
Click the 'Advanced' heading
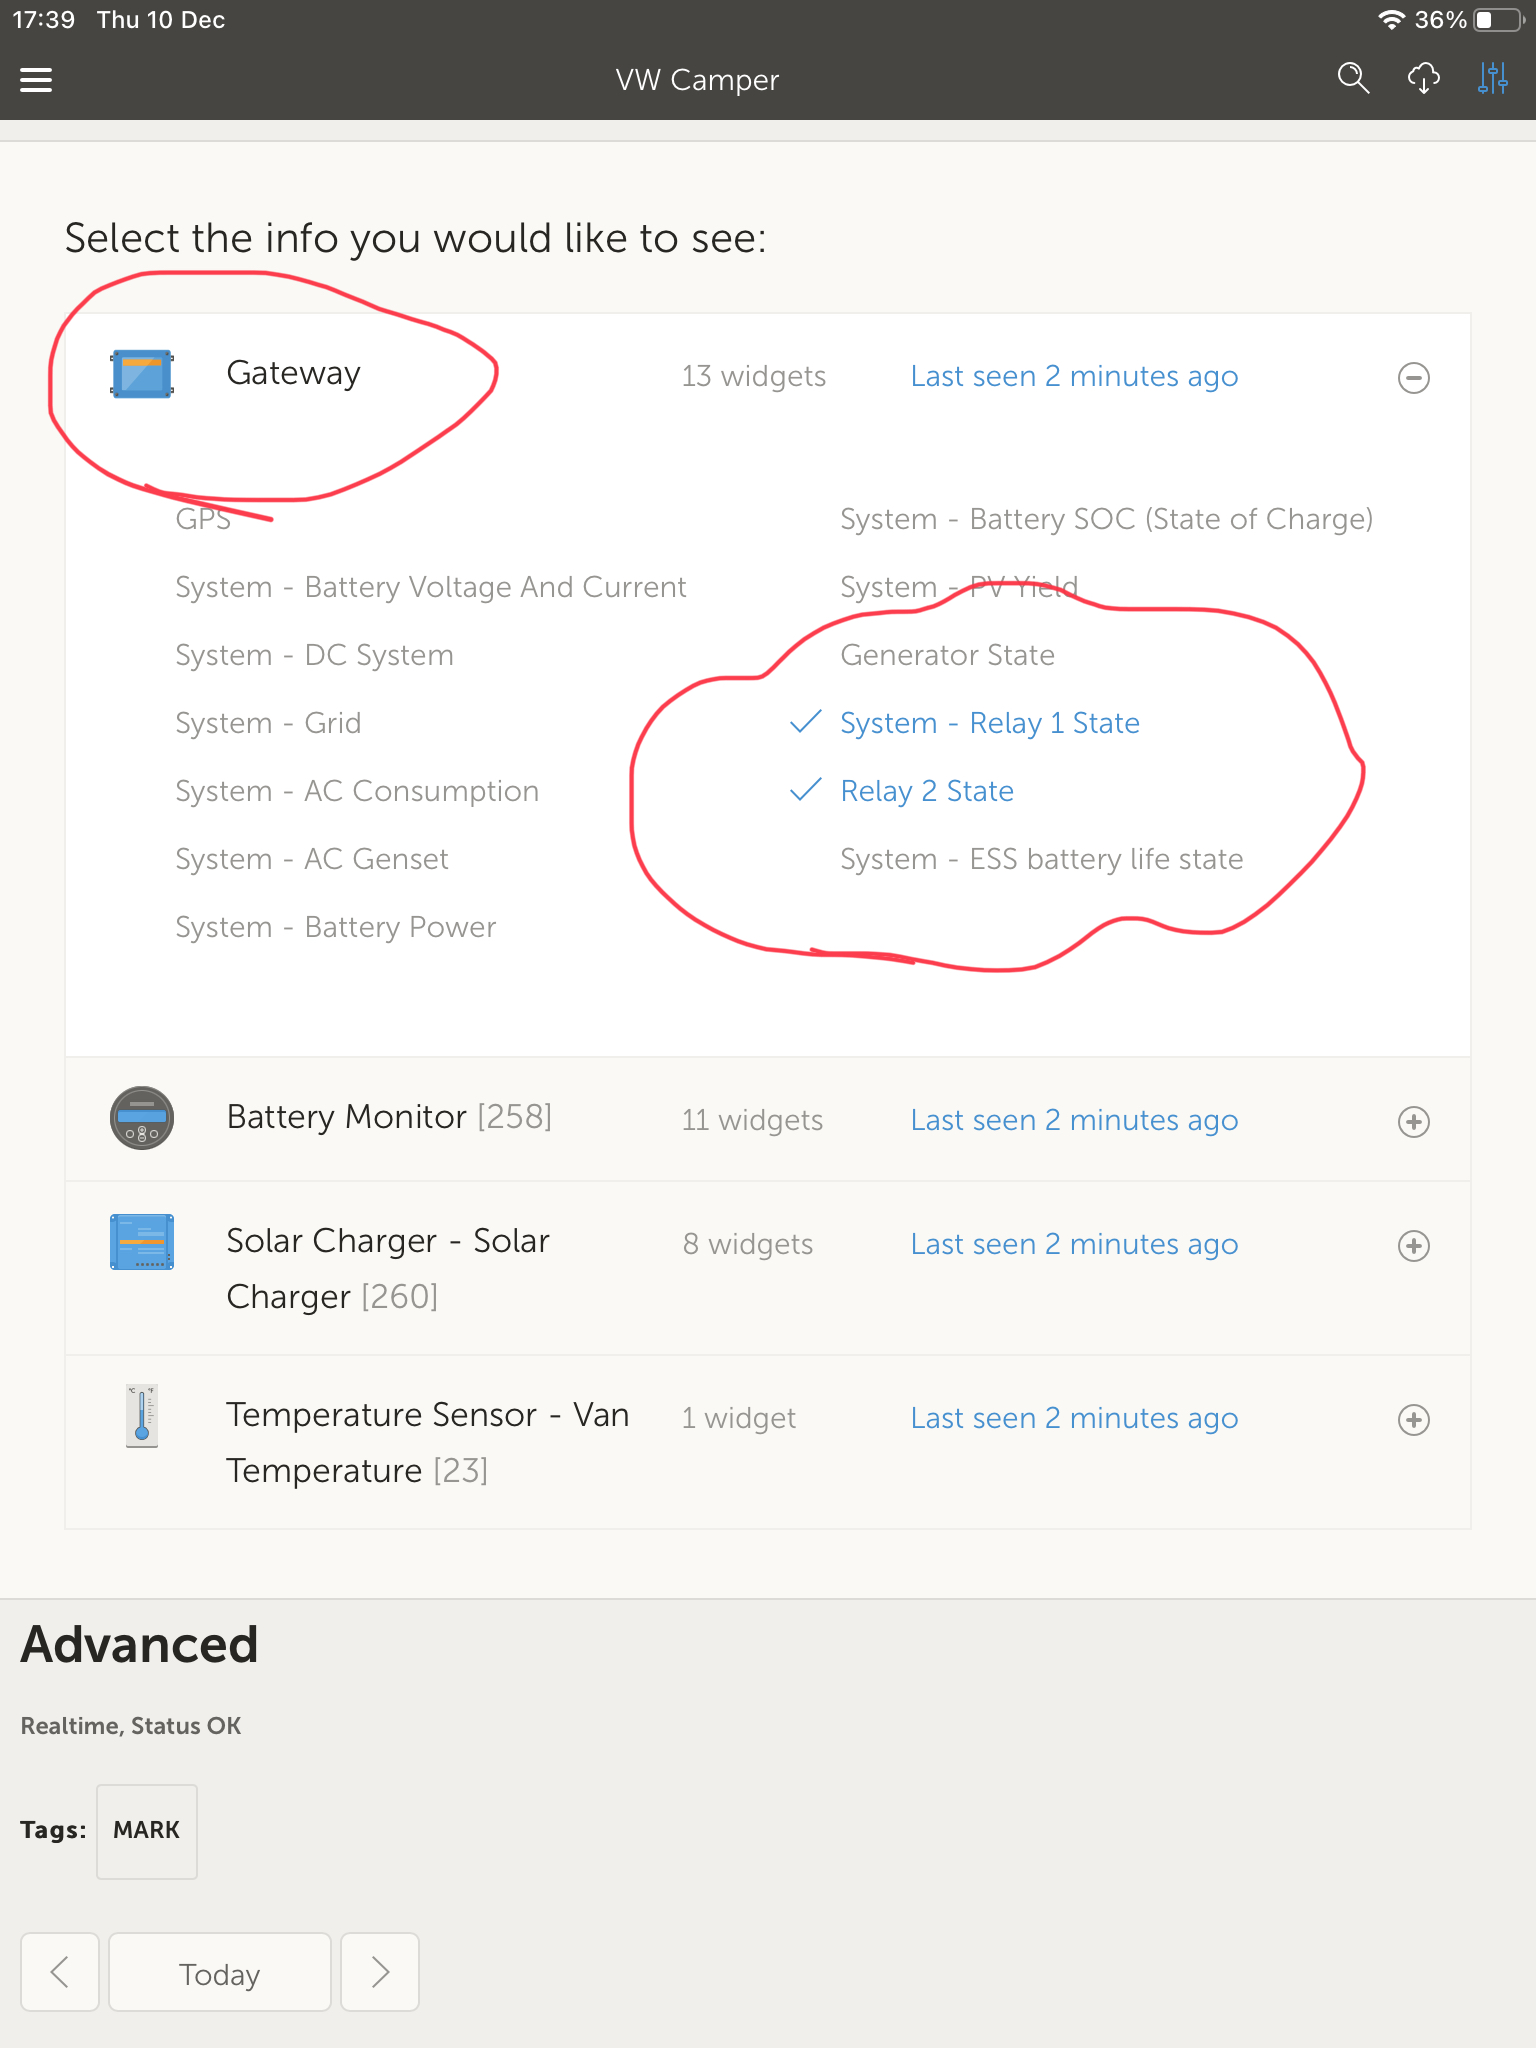point(140,1645)
